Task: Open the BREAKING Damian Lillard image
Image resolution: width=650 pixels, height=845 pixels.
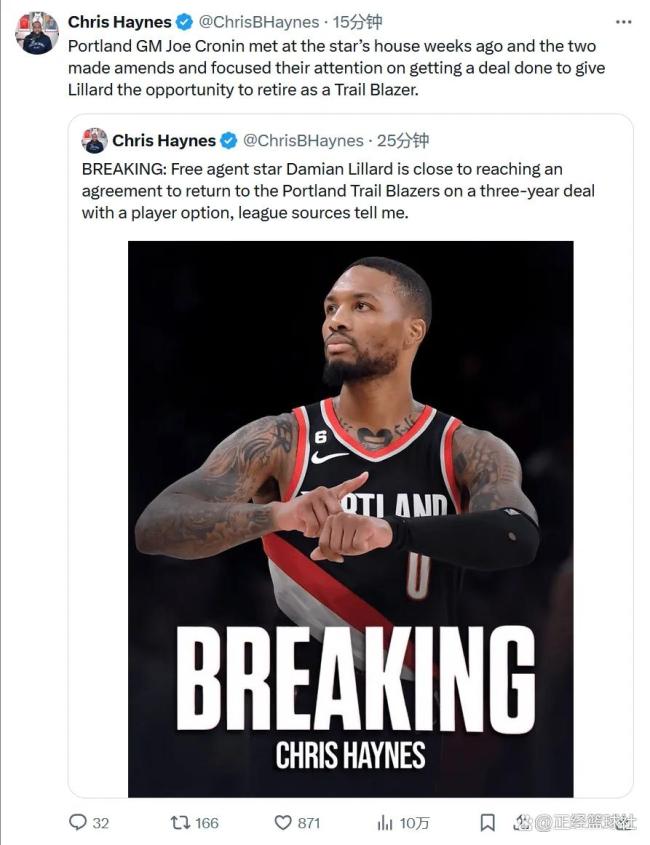Action: [x=350, y=519]
